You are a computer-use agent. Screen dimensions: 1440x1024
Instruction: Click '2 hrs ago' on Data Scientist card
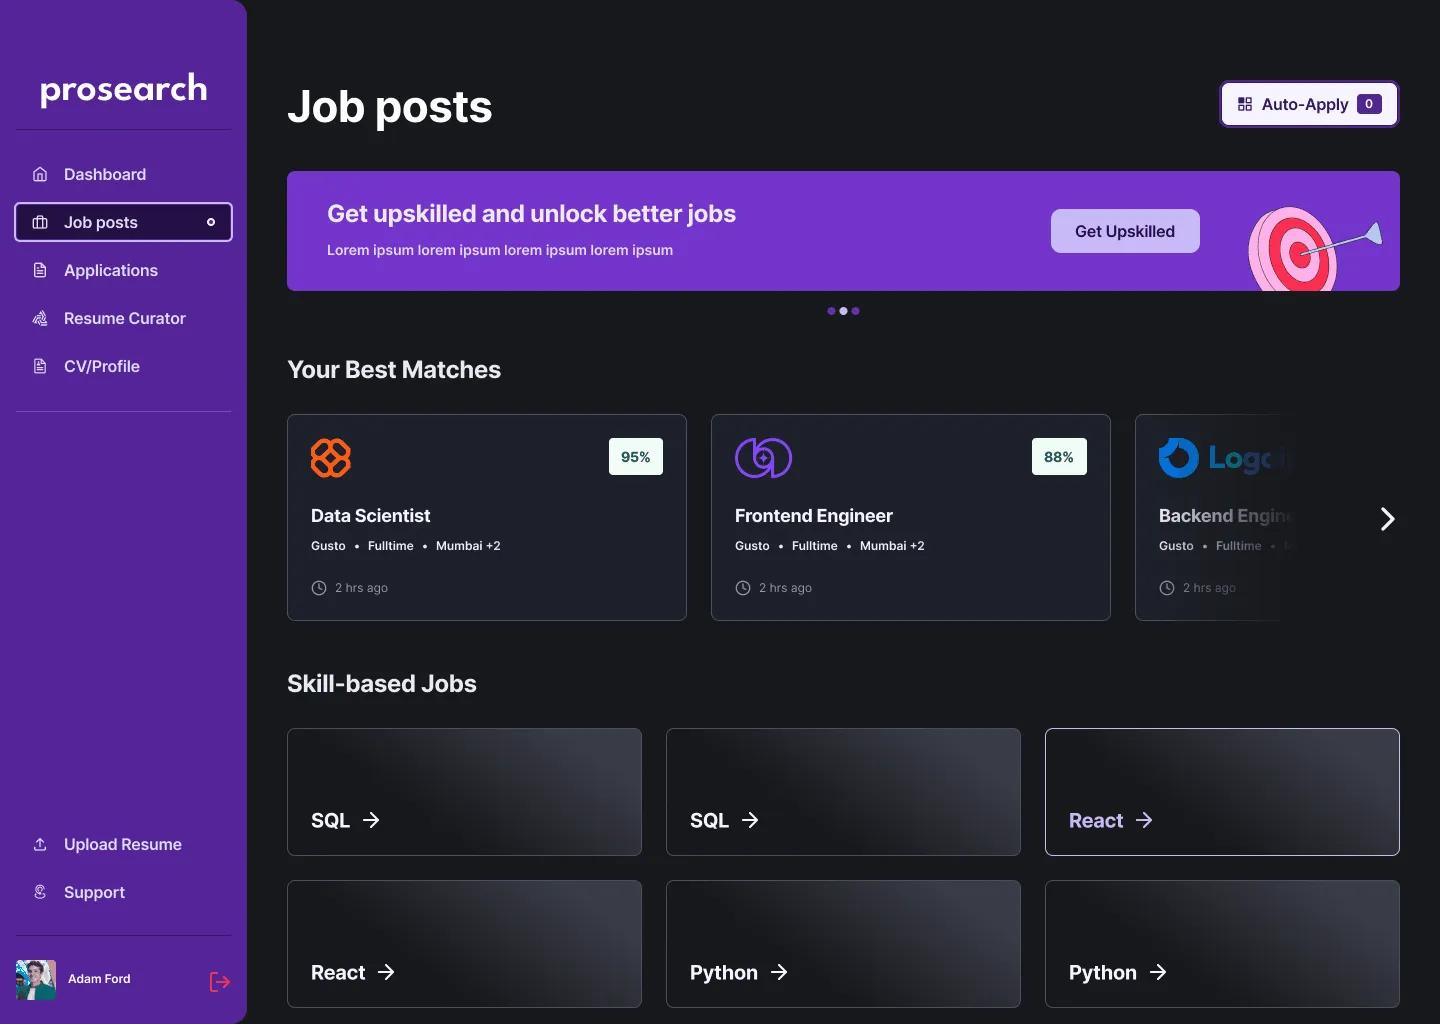361,588
